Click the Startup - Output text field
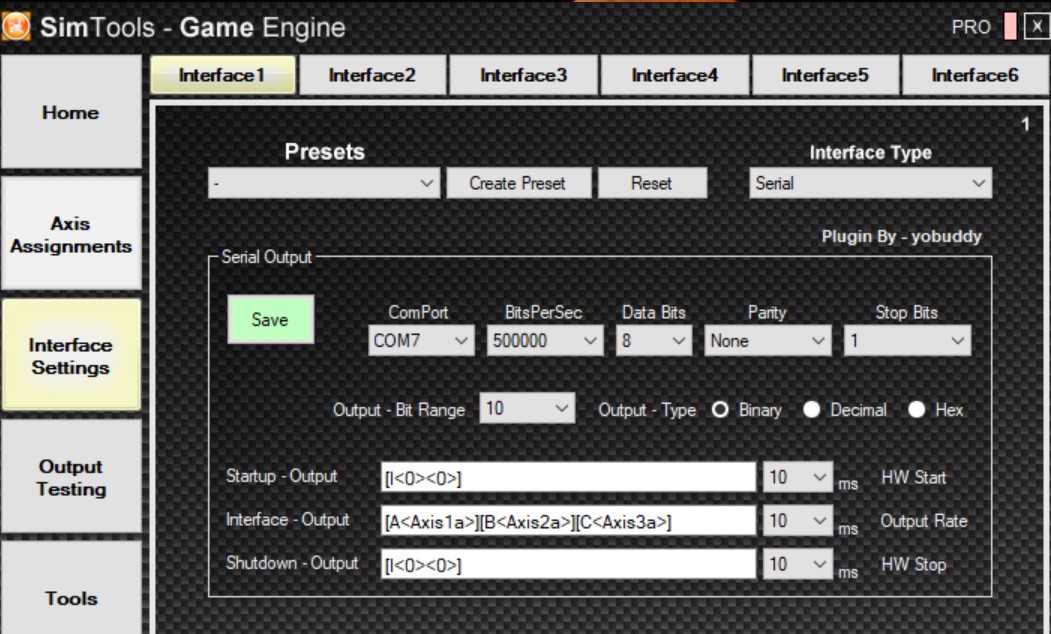The height and width of the screenshot is (634, 1051). [x=568, y=477]
